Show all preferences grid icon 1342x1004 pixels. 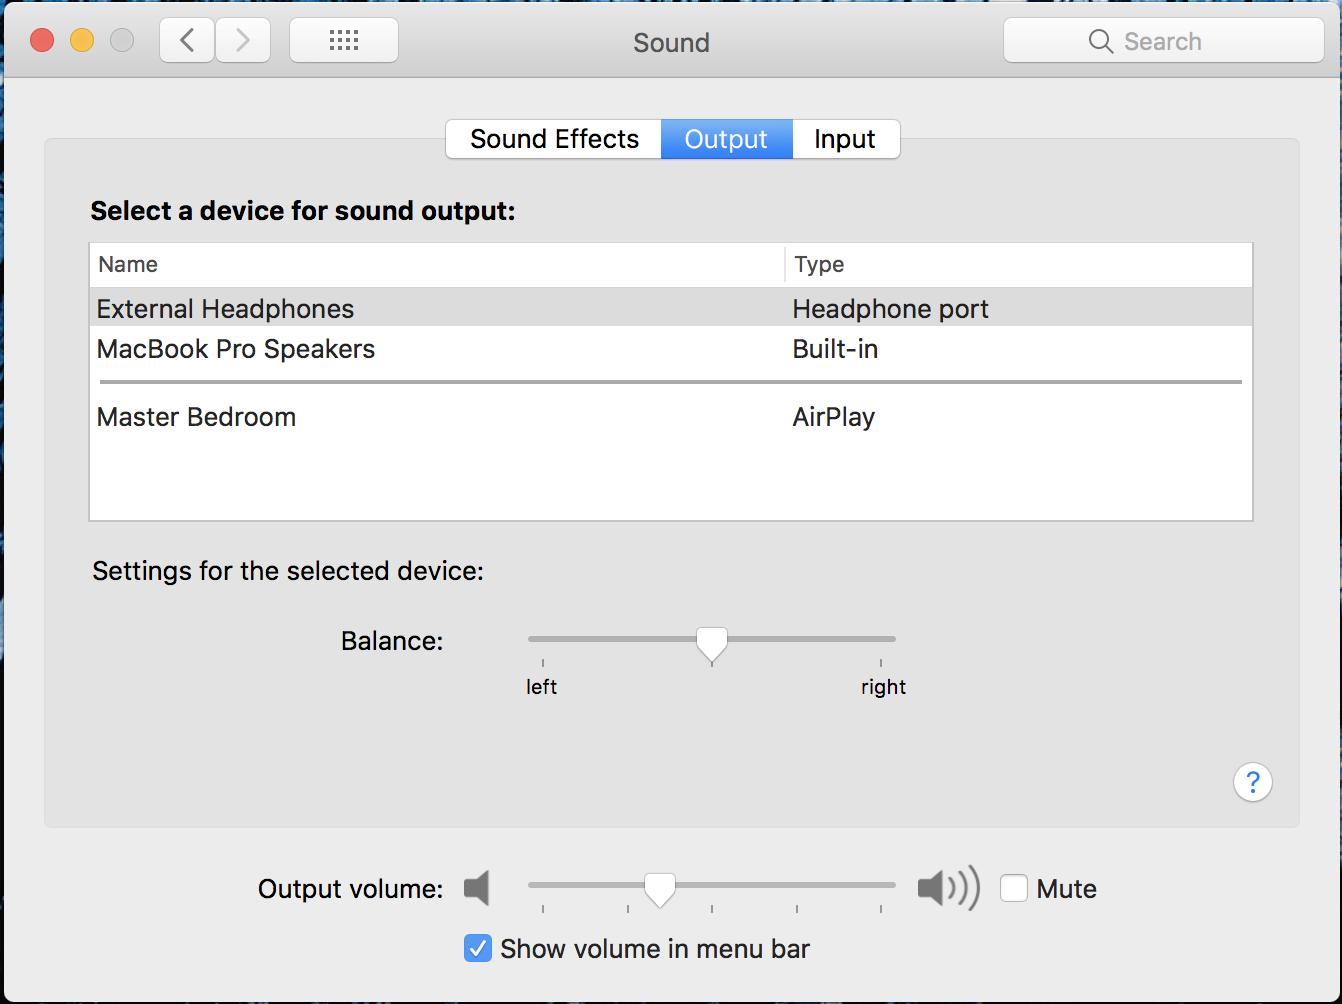click(344, 41)
